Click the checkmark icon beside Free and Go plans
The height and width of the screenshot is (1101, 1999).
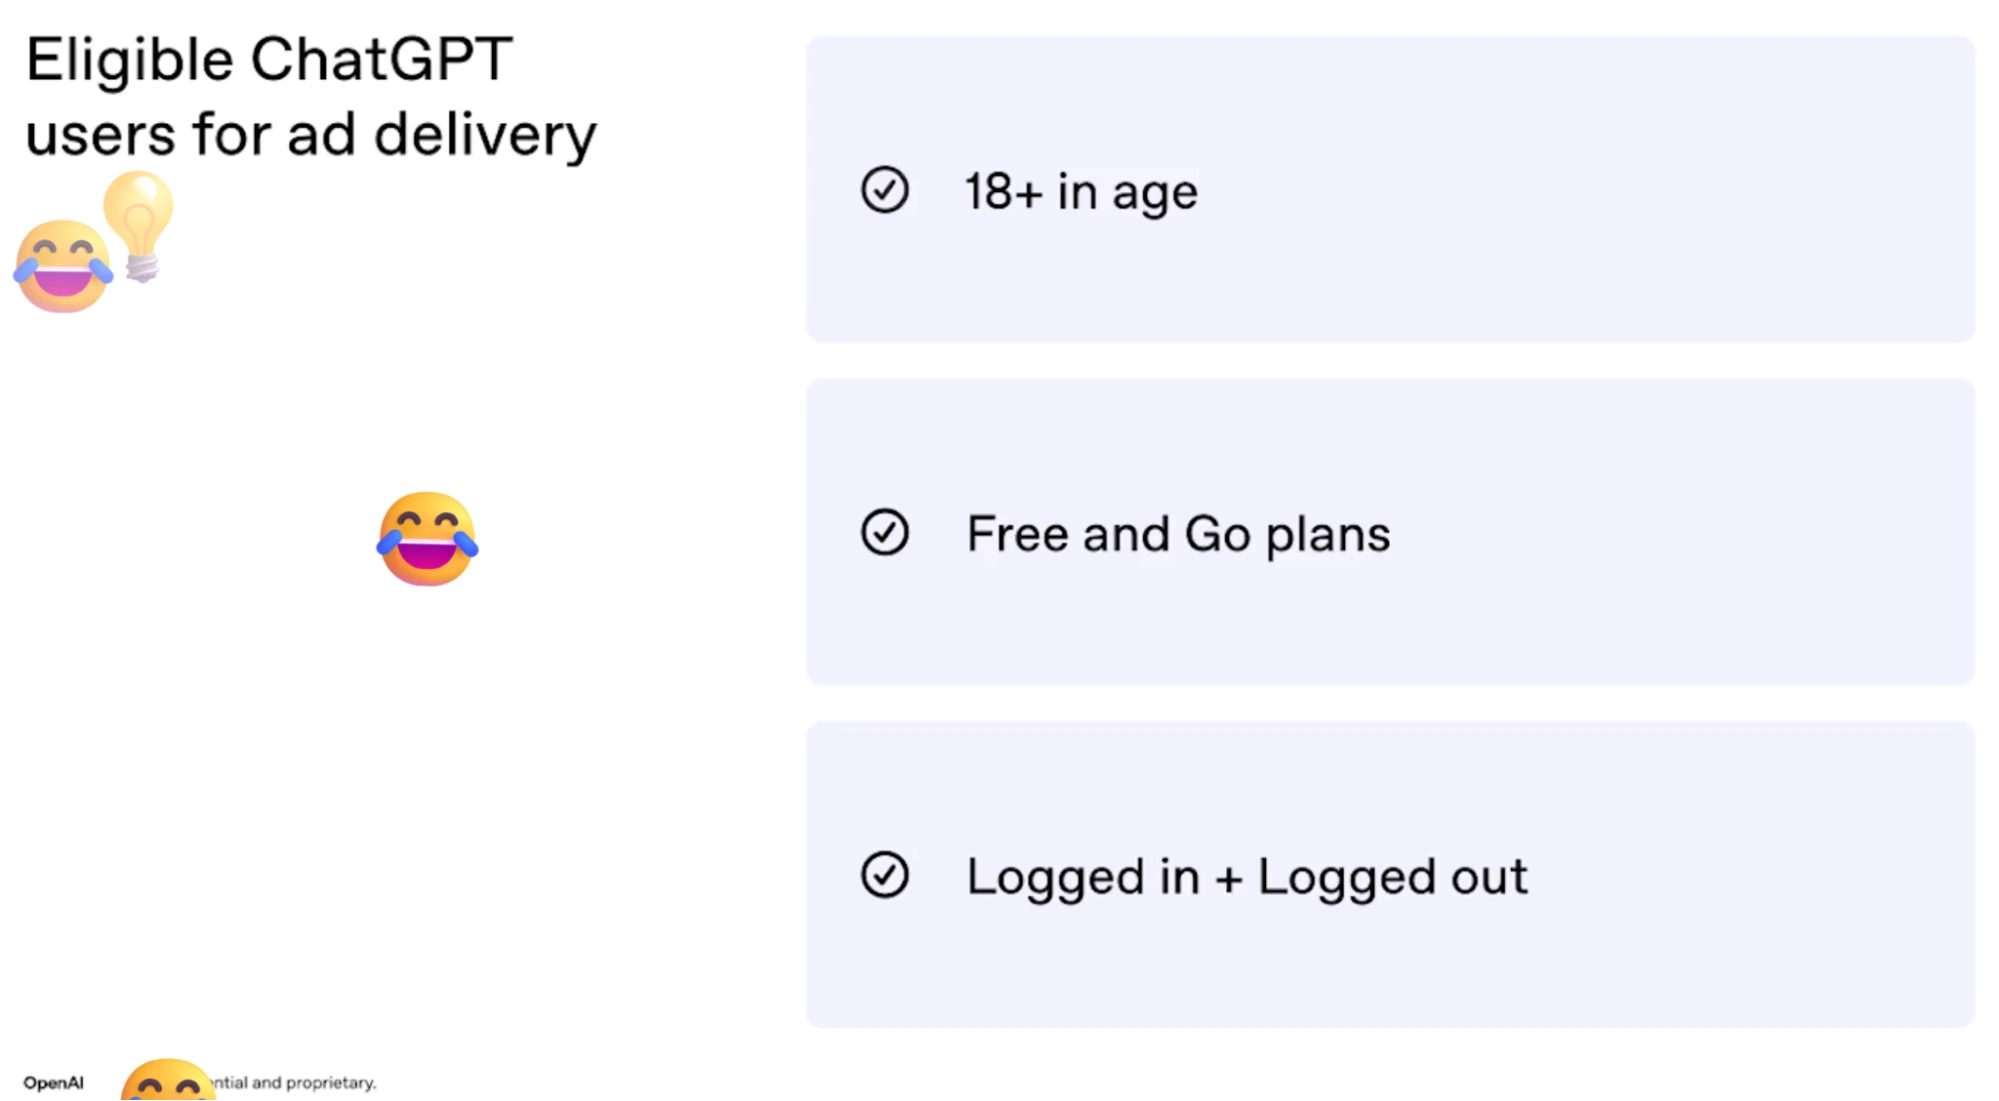pos(885,532)
